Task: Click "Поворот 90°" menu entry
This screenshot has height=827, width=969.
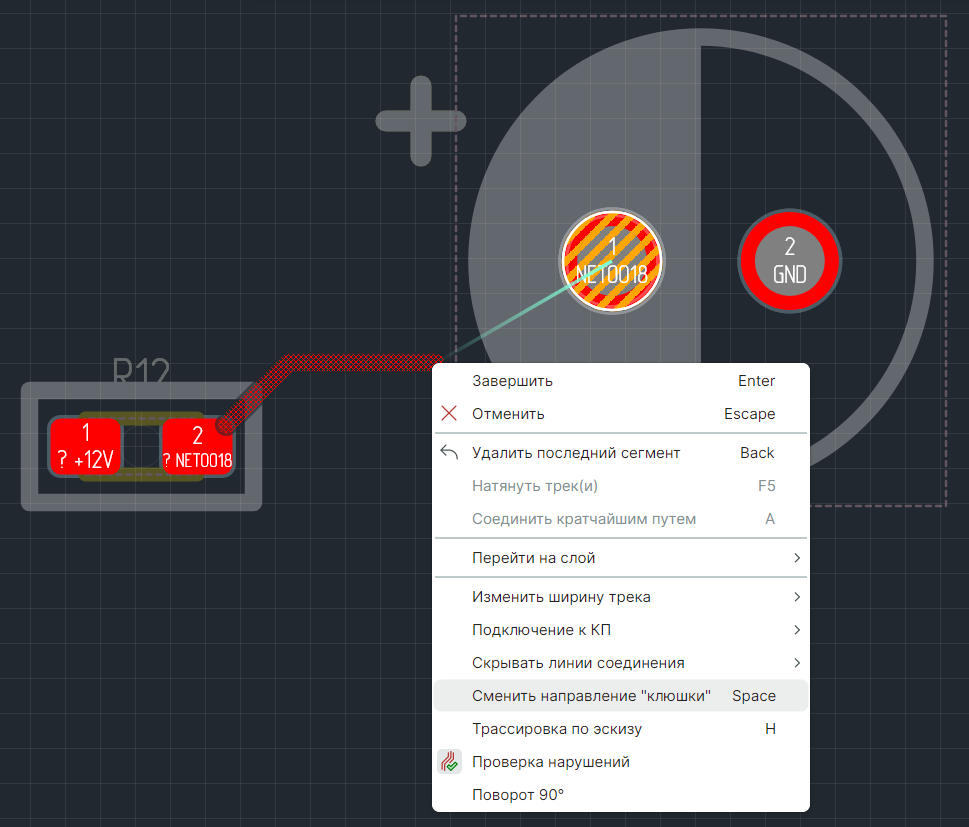Action: click(518, 795)
